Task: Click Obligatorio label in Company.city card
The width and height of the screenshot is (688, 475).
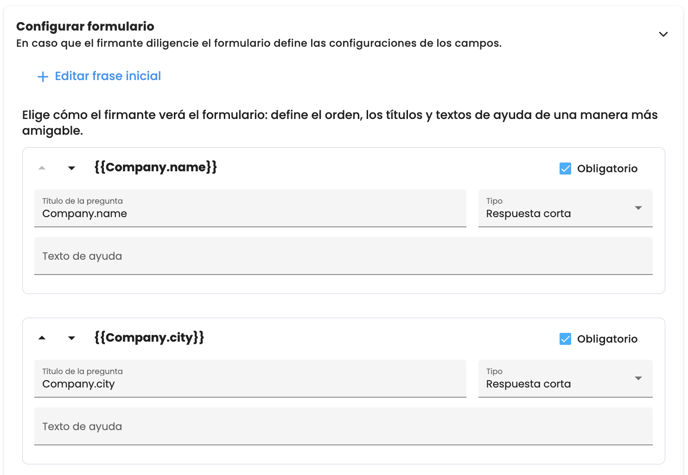Action: (607, 339)
